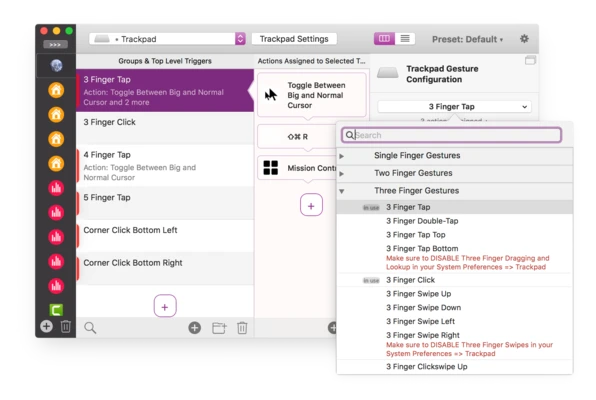The height and width of the screenshot is (400, 596).
Task: Click the Trackpad Settings button
Action: tap(294, 39)
